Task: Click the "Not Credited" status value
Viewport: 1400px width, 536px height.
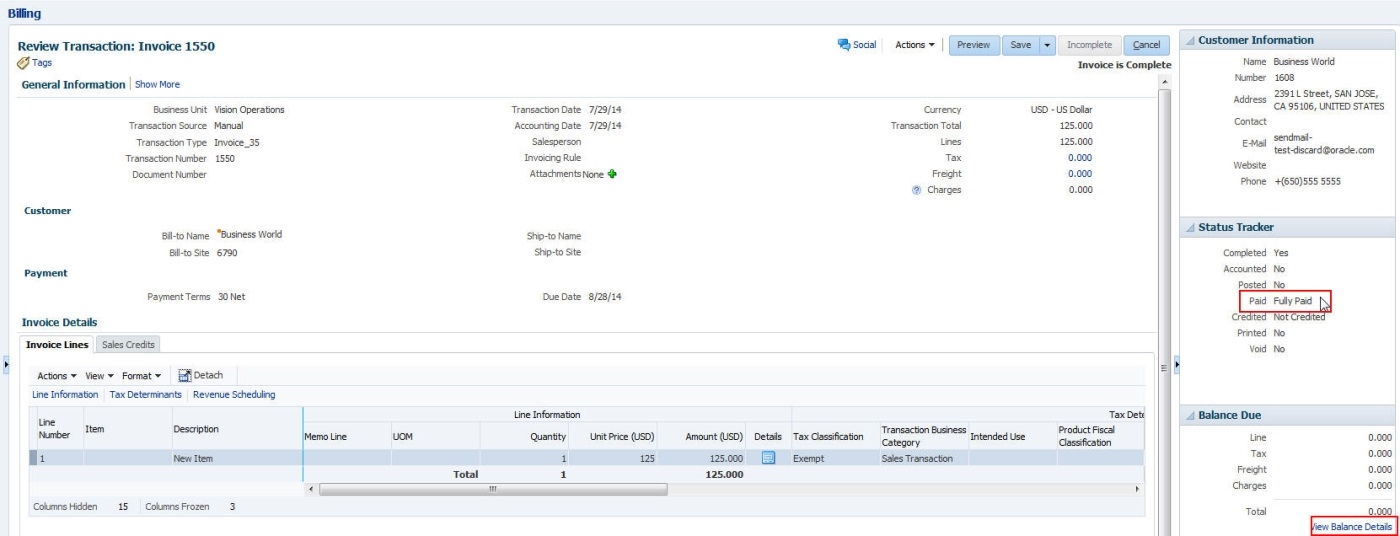Action: coord(1299,317)
